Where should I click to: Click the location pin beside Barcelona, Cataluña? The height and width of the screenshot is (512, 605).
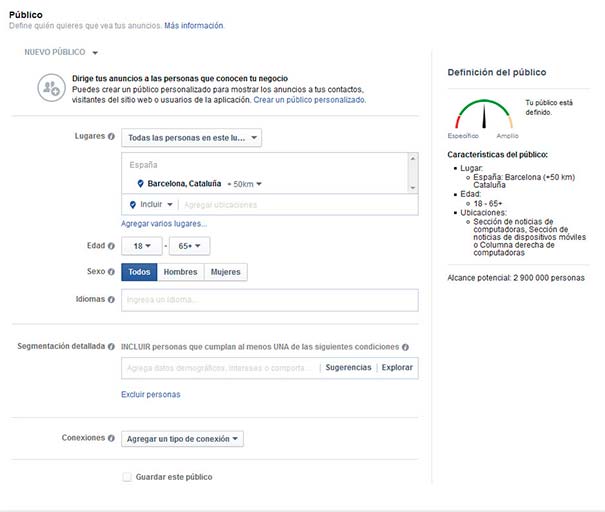pos(140,184)
